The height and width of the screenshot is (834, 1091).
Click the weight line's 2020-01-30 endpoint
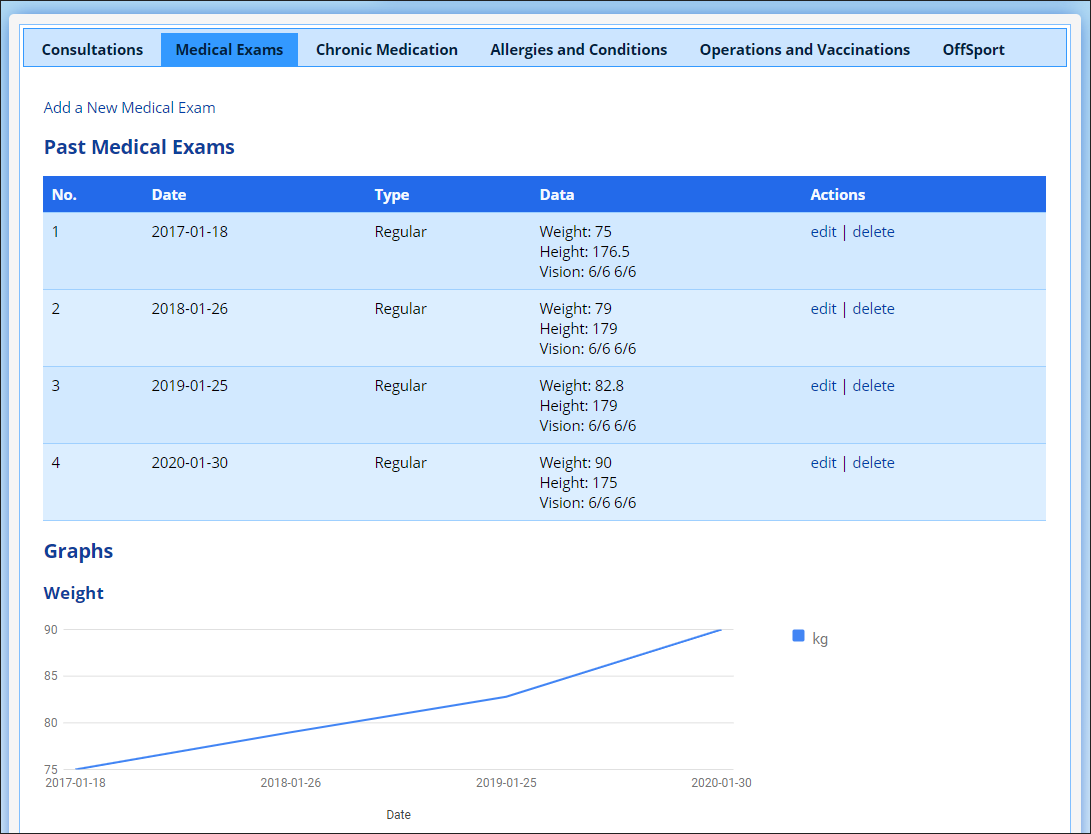click(x=721, y=630)
